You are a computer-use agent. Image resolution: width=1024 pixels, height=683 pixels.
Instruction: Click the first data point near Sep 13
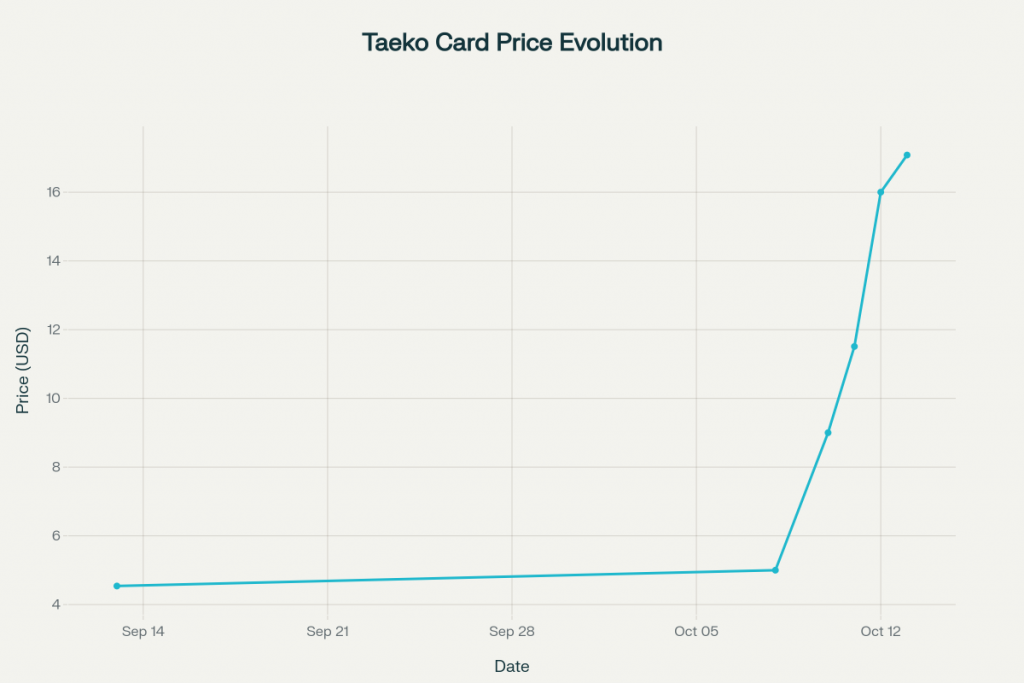(x=117, y=586)
